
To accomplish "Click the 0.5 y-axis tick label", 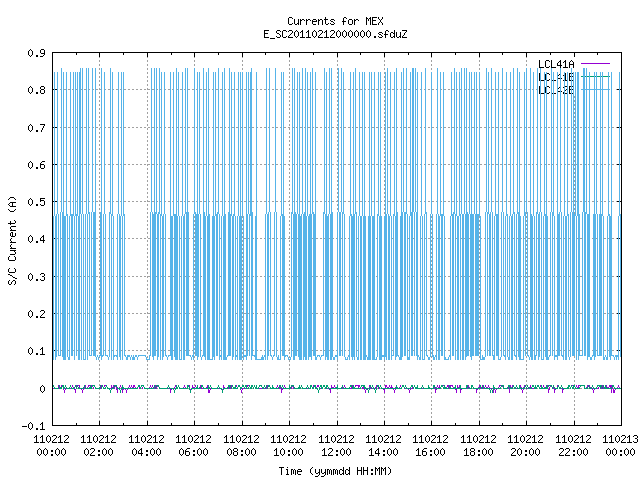I will pos(36,202).
